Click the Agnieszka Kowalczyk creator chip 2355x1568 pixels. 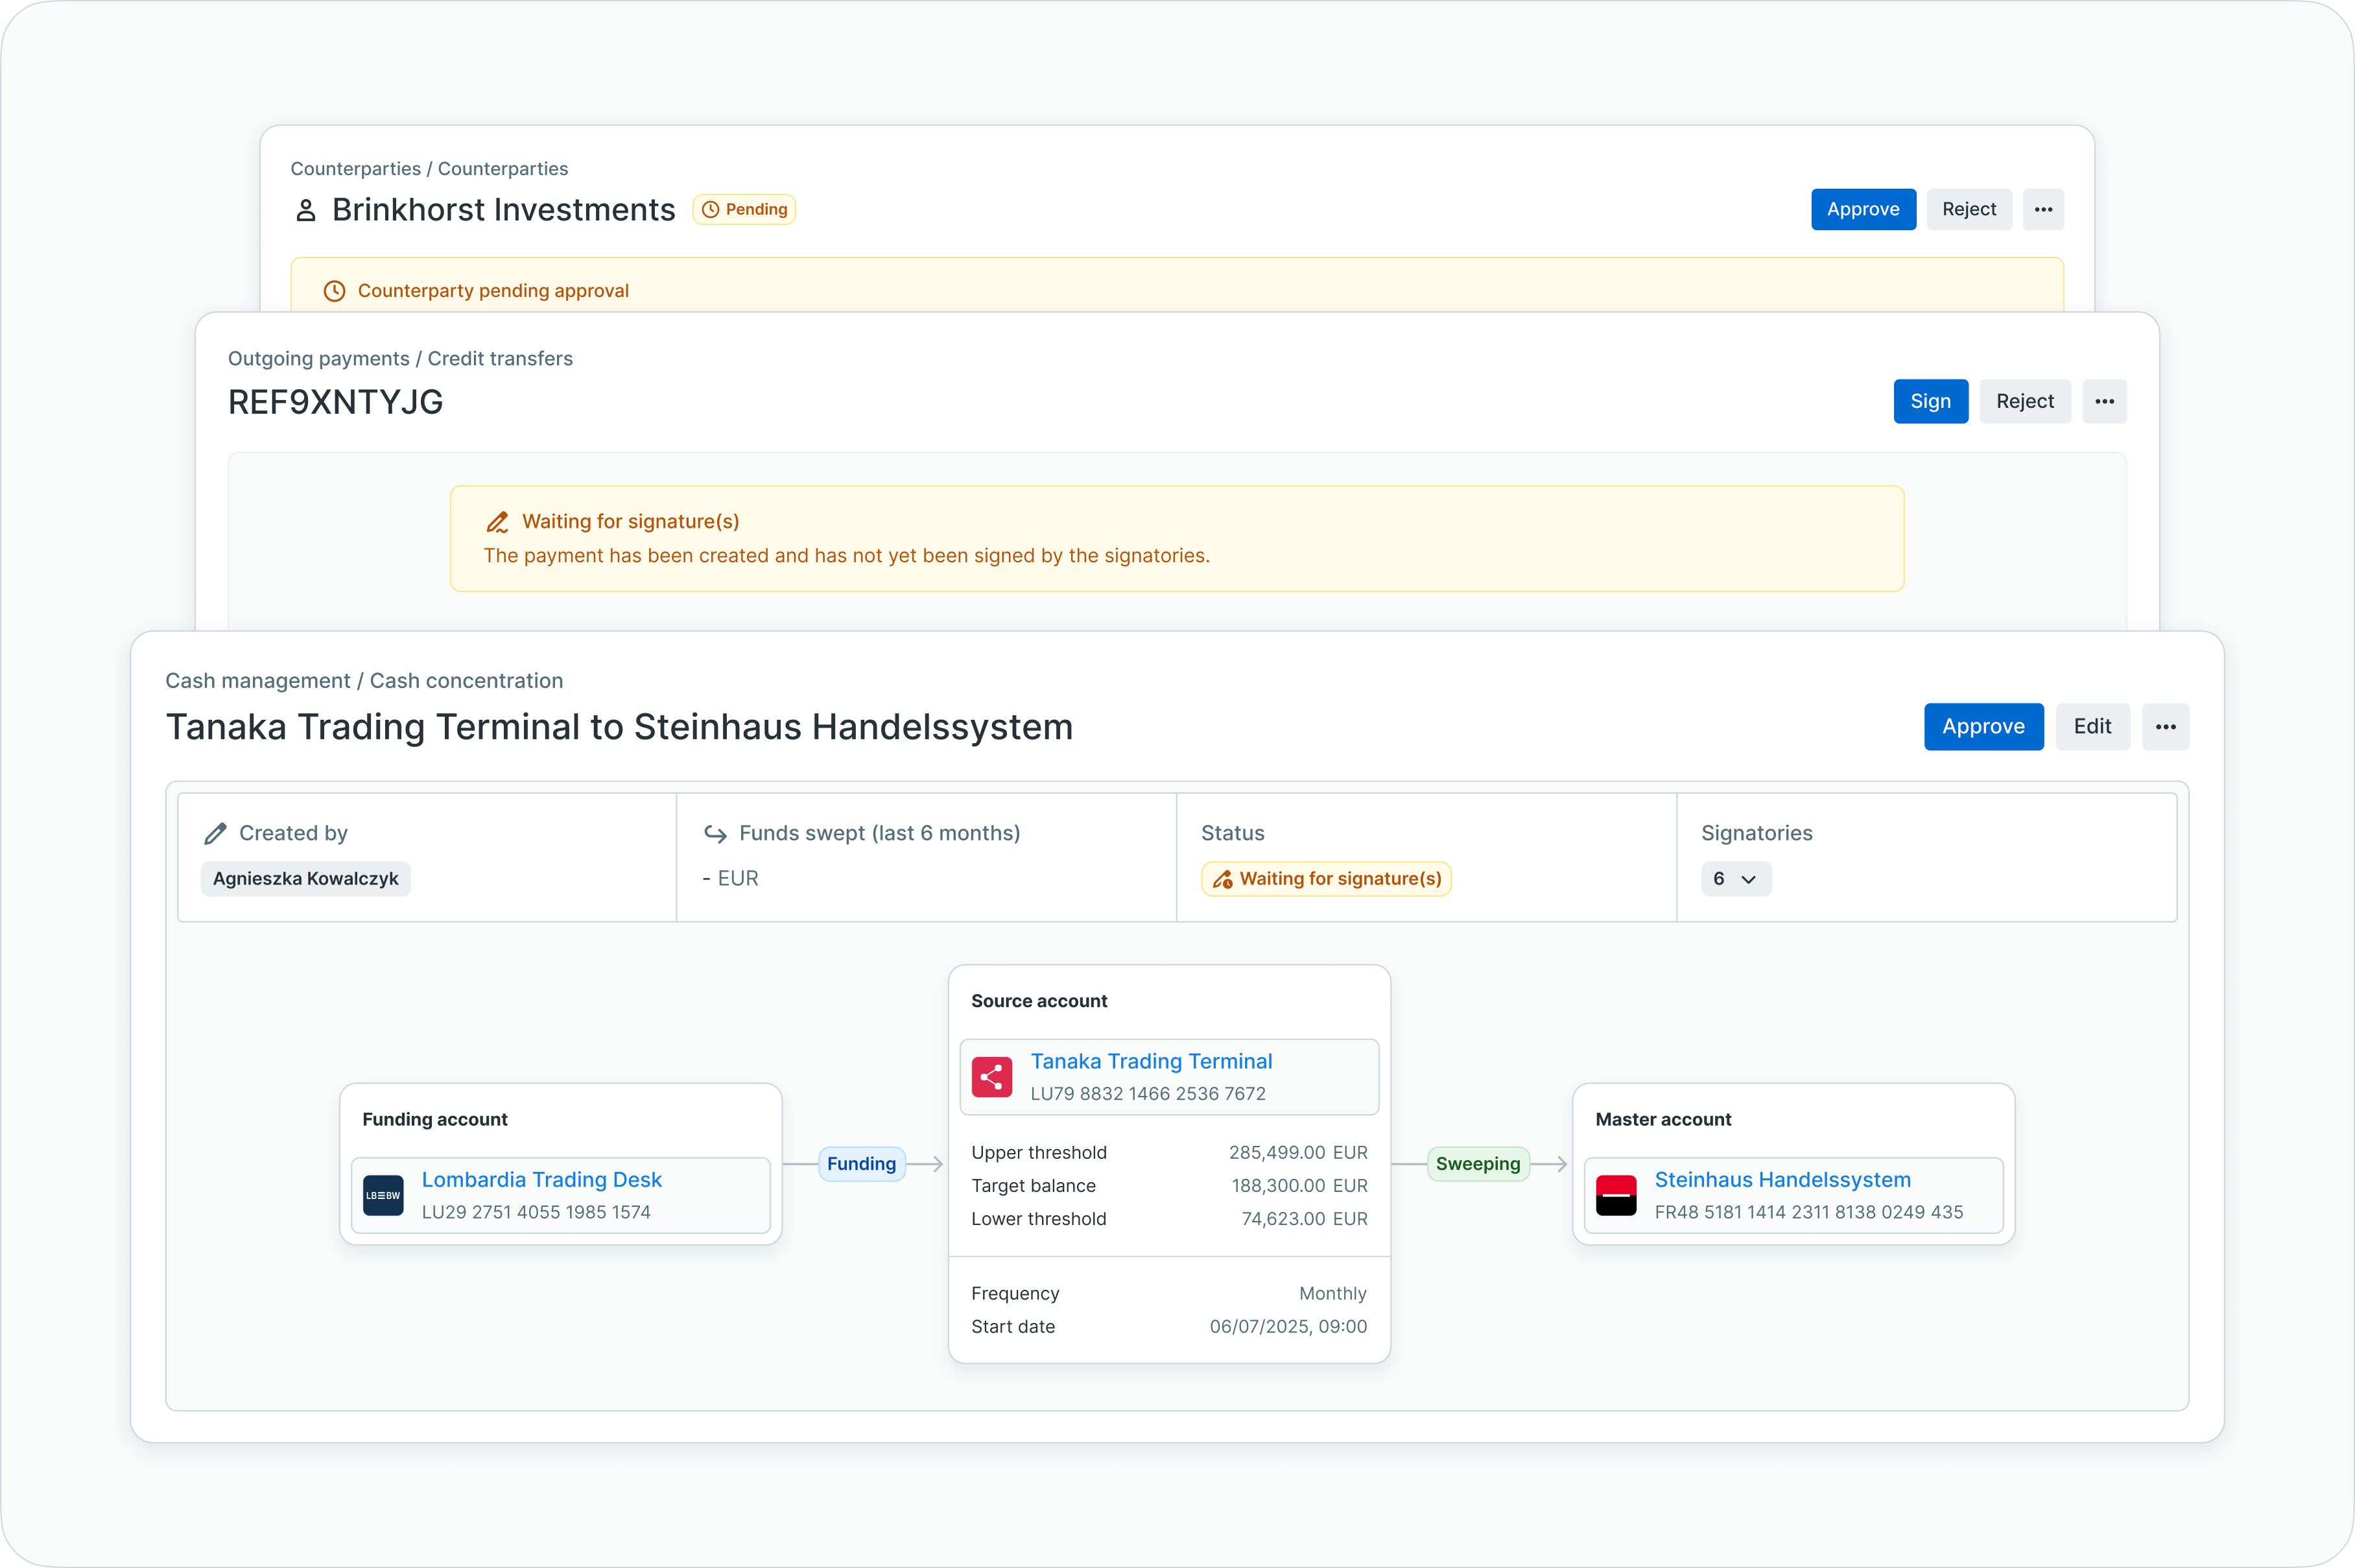click(305, 879)
